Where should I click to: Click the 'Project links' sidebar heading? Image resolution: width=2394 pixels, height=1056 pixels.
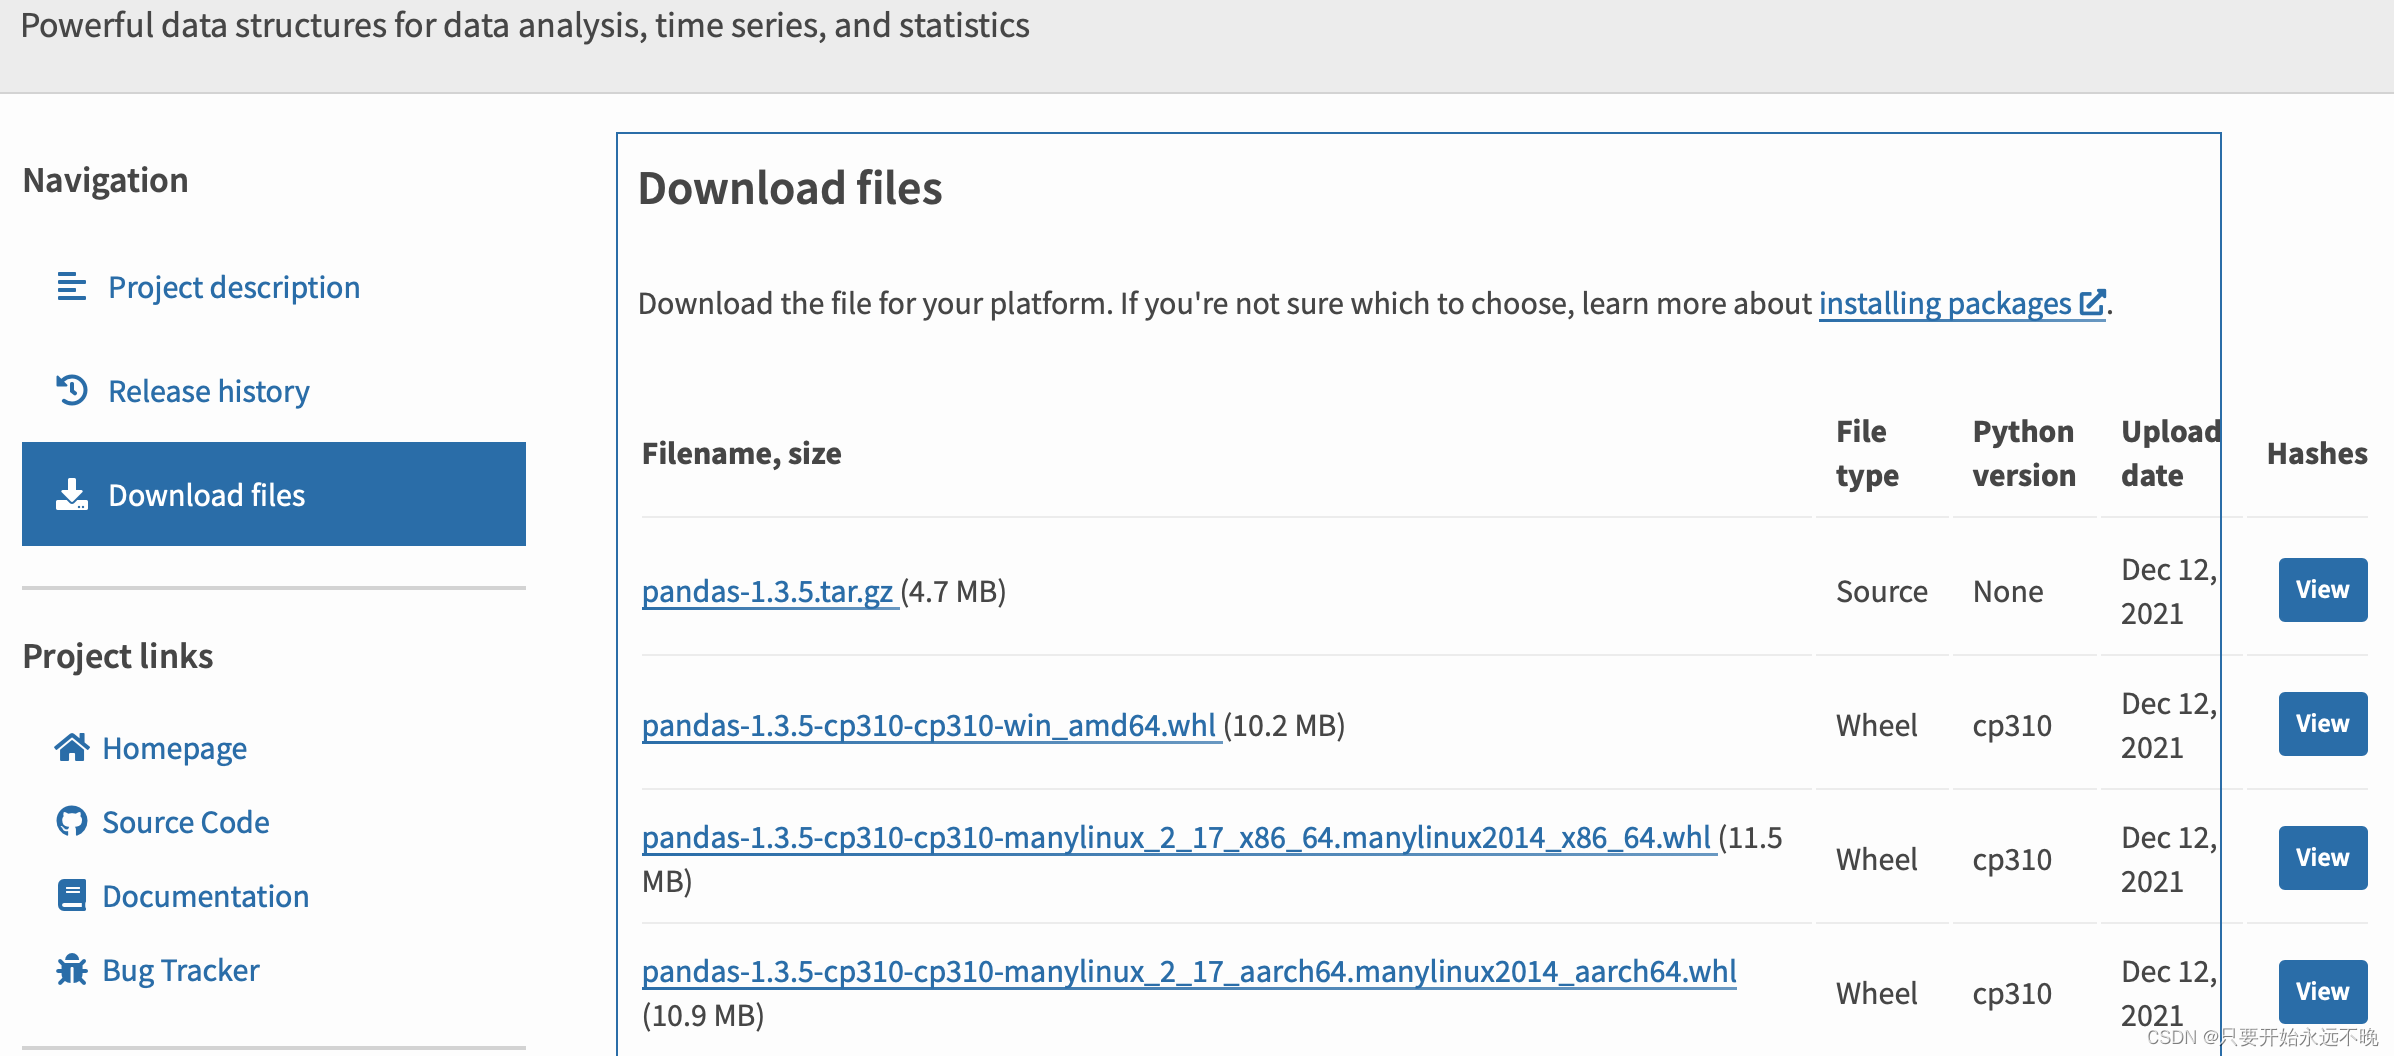coord(118,656)
